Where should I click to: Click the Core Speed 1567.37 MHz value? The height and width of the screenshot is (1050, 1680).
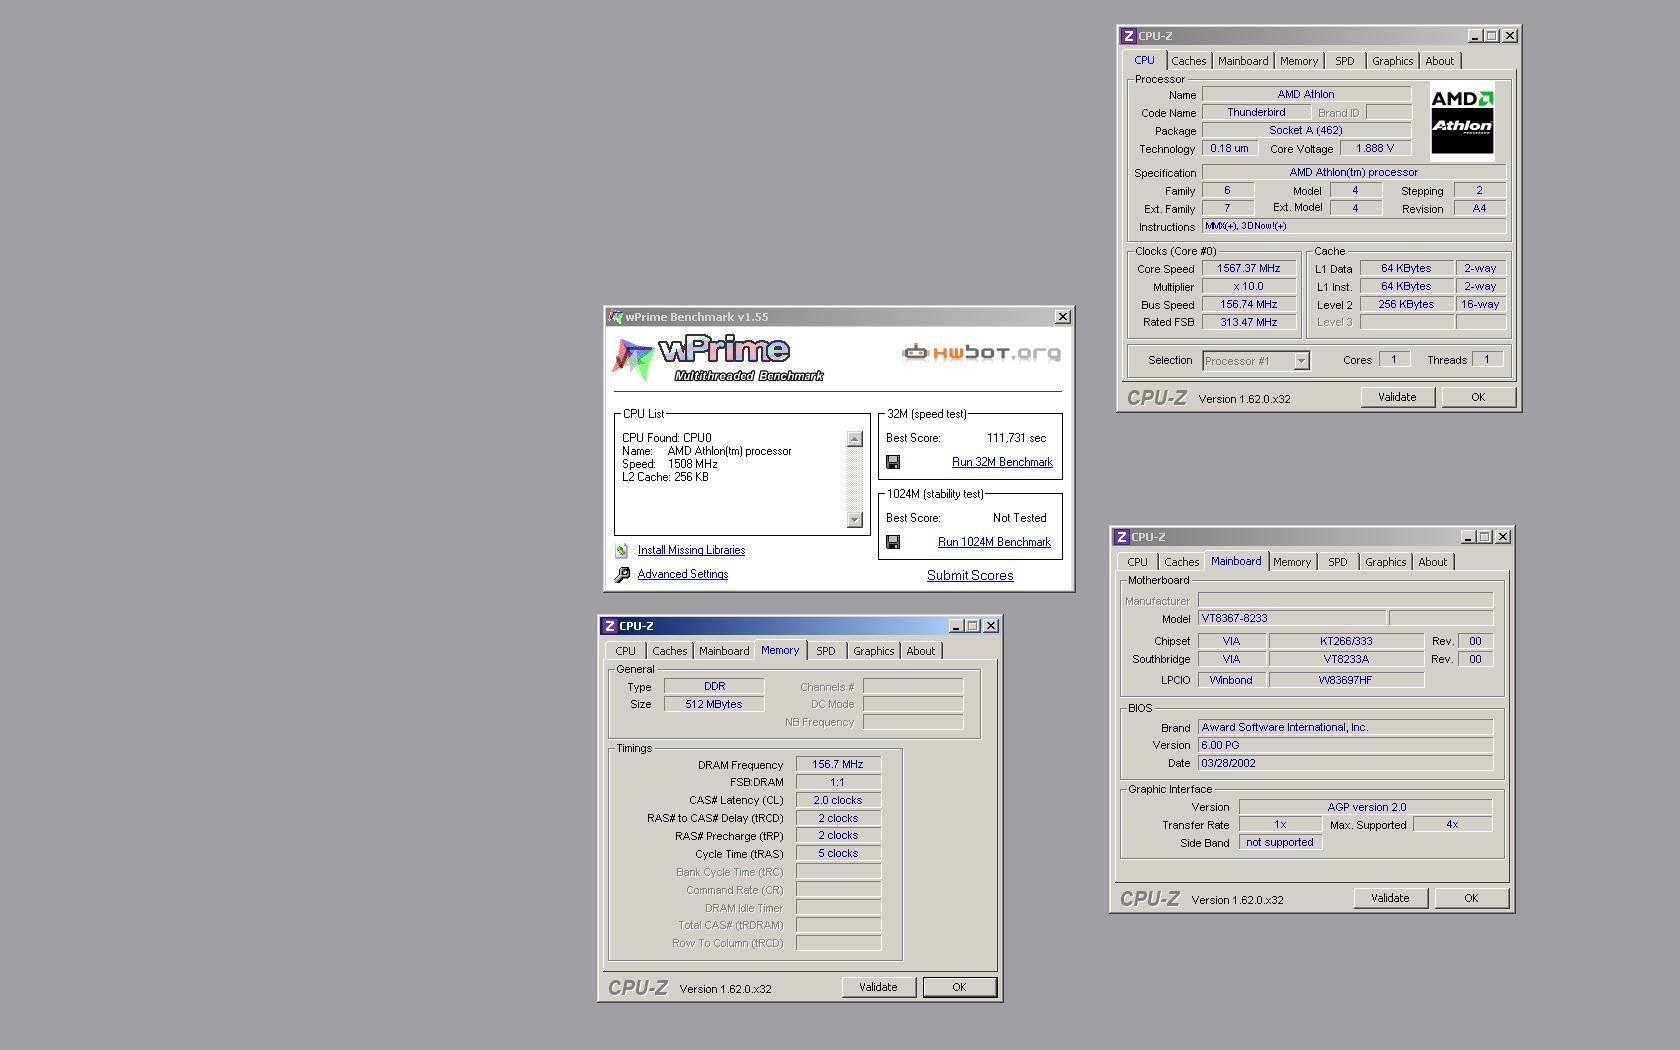pyautogui.click(x=1249, y=268)
